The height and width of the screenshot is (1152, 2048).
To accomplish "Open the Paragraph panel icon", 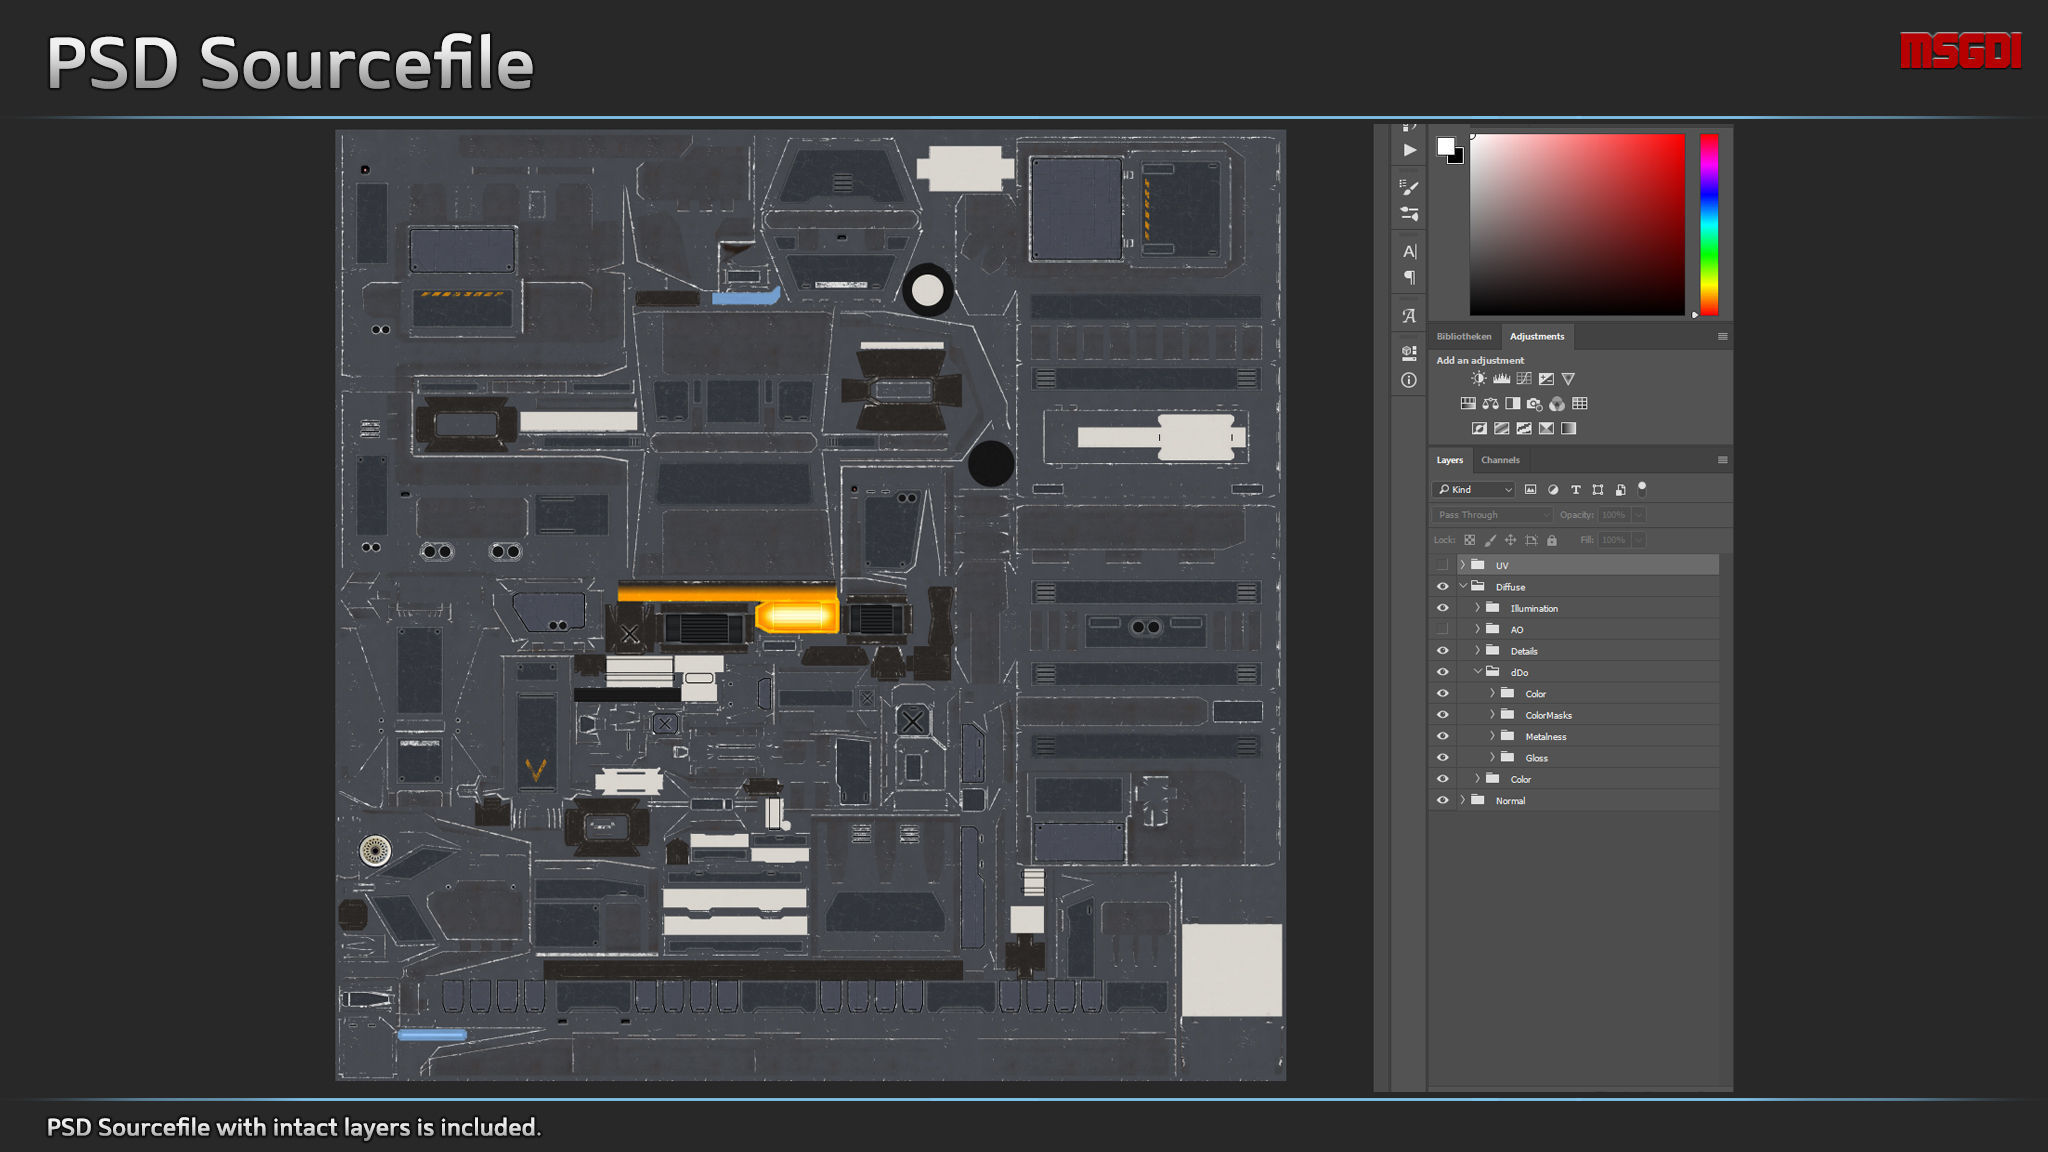I will 1409,278.
